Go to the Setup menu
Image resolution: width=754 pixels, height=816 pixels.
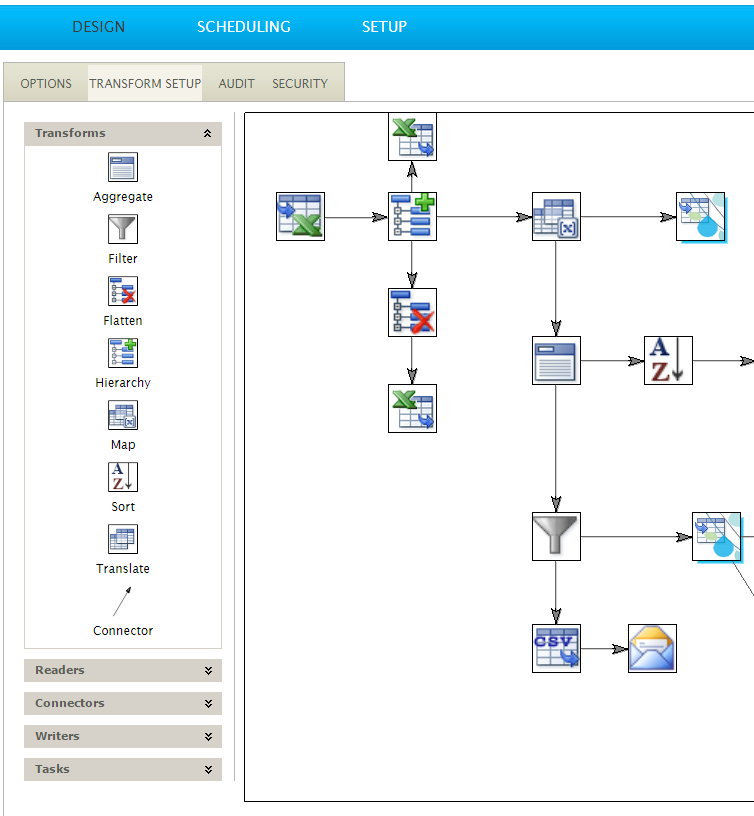384,27
